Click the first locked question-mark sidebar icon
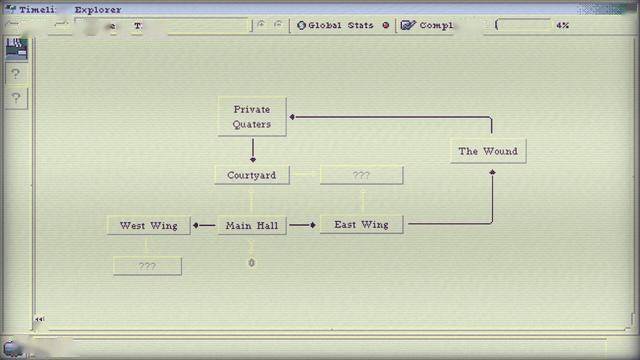640x360 pixels. [16, 74]
